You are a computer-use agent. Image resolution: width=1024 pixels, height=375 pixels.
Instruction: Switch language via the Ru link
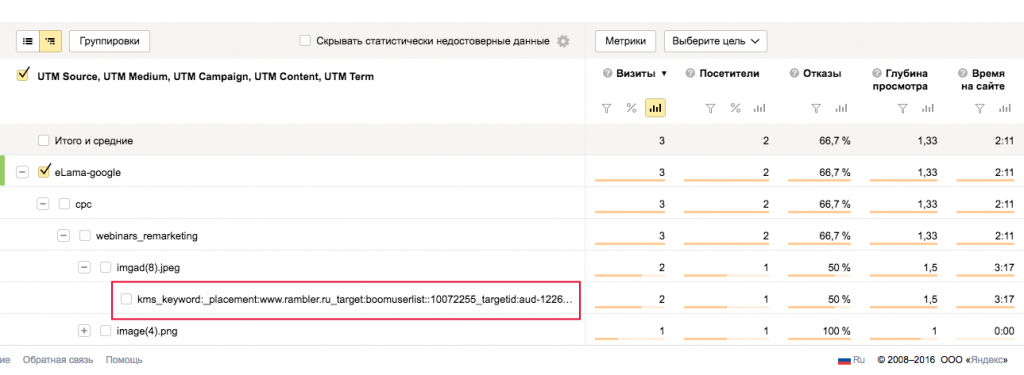click(859, 360)
